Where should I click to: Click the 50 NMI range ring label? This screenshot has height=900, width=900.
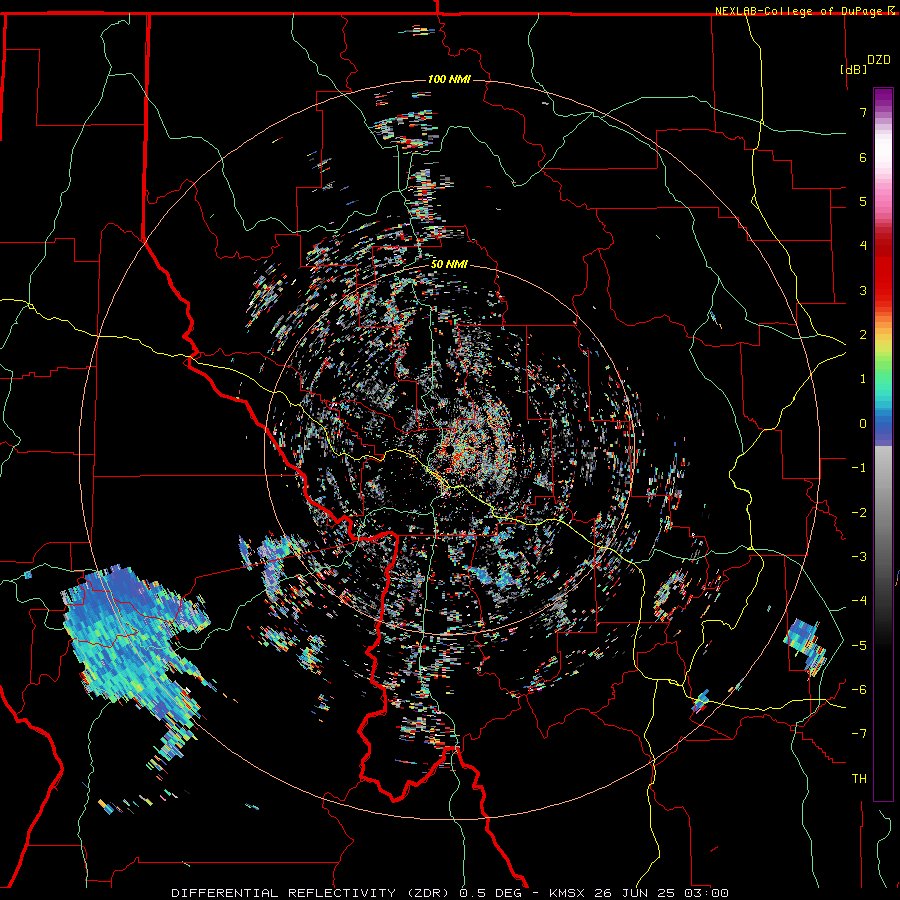(449, 264)
